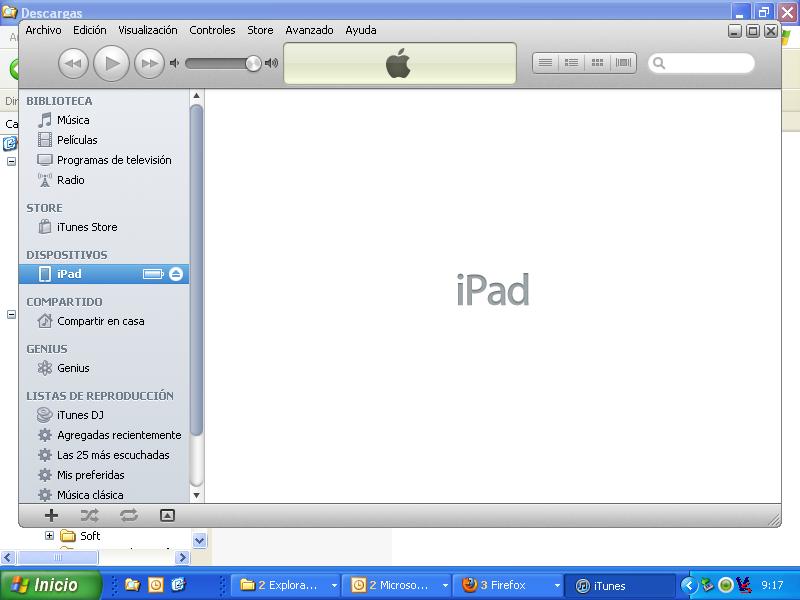Image resolution: width=800 pixels, height=600 pixels.
Task: Collapse the lower Explorer tree node
Action: pyautogui.click(x=11, y=314)
